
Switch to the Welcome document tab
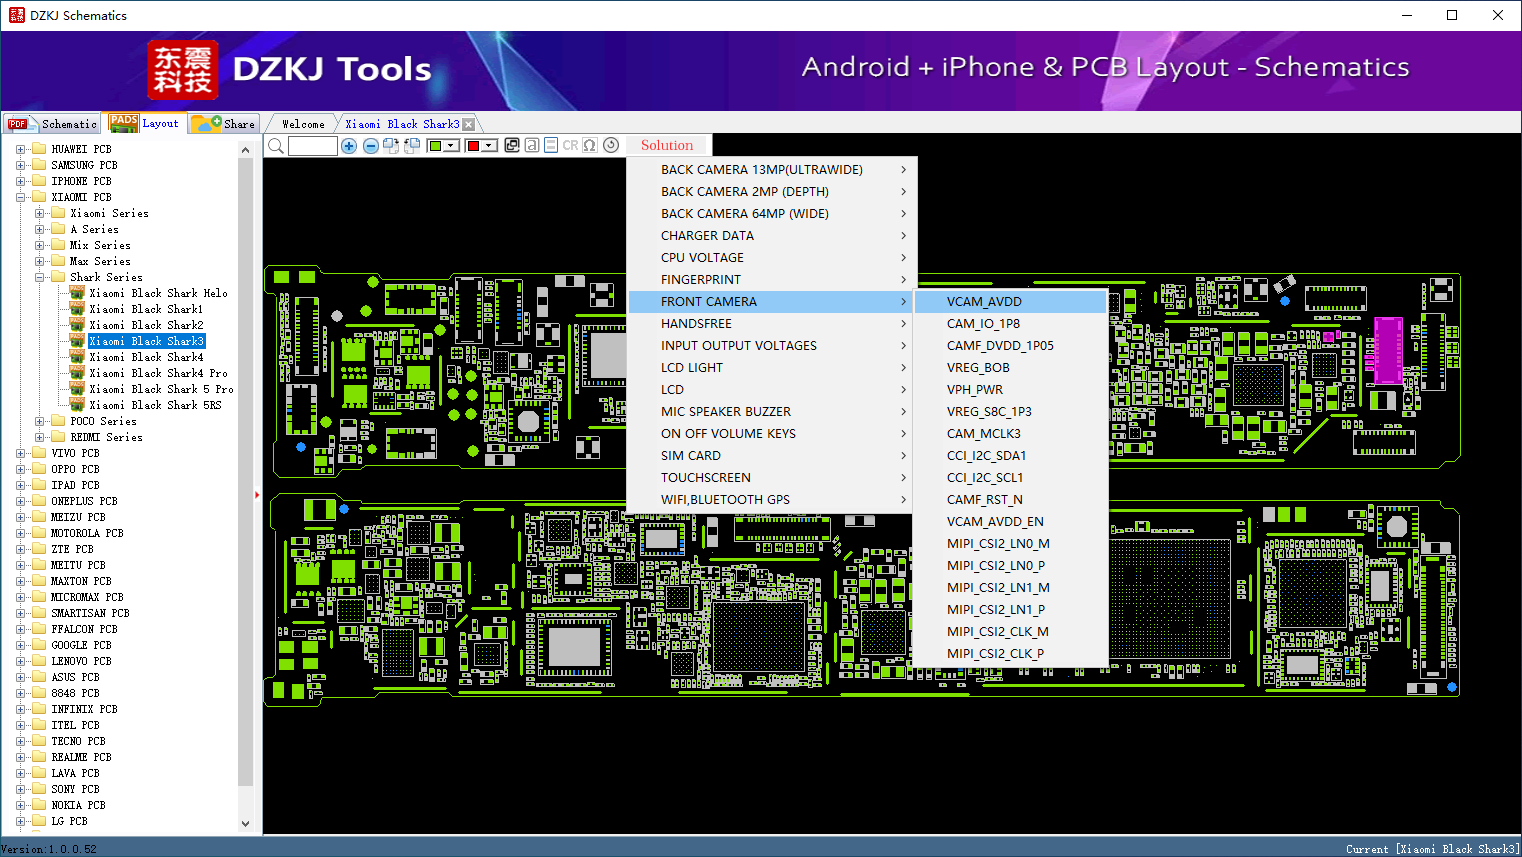click(x=303, y=124)
